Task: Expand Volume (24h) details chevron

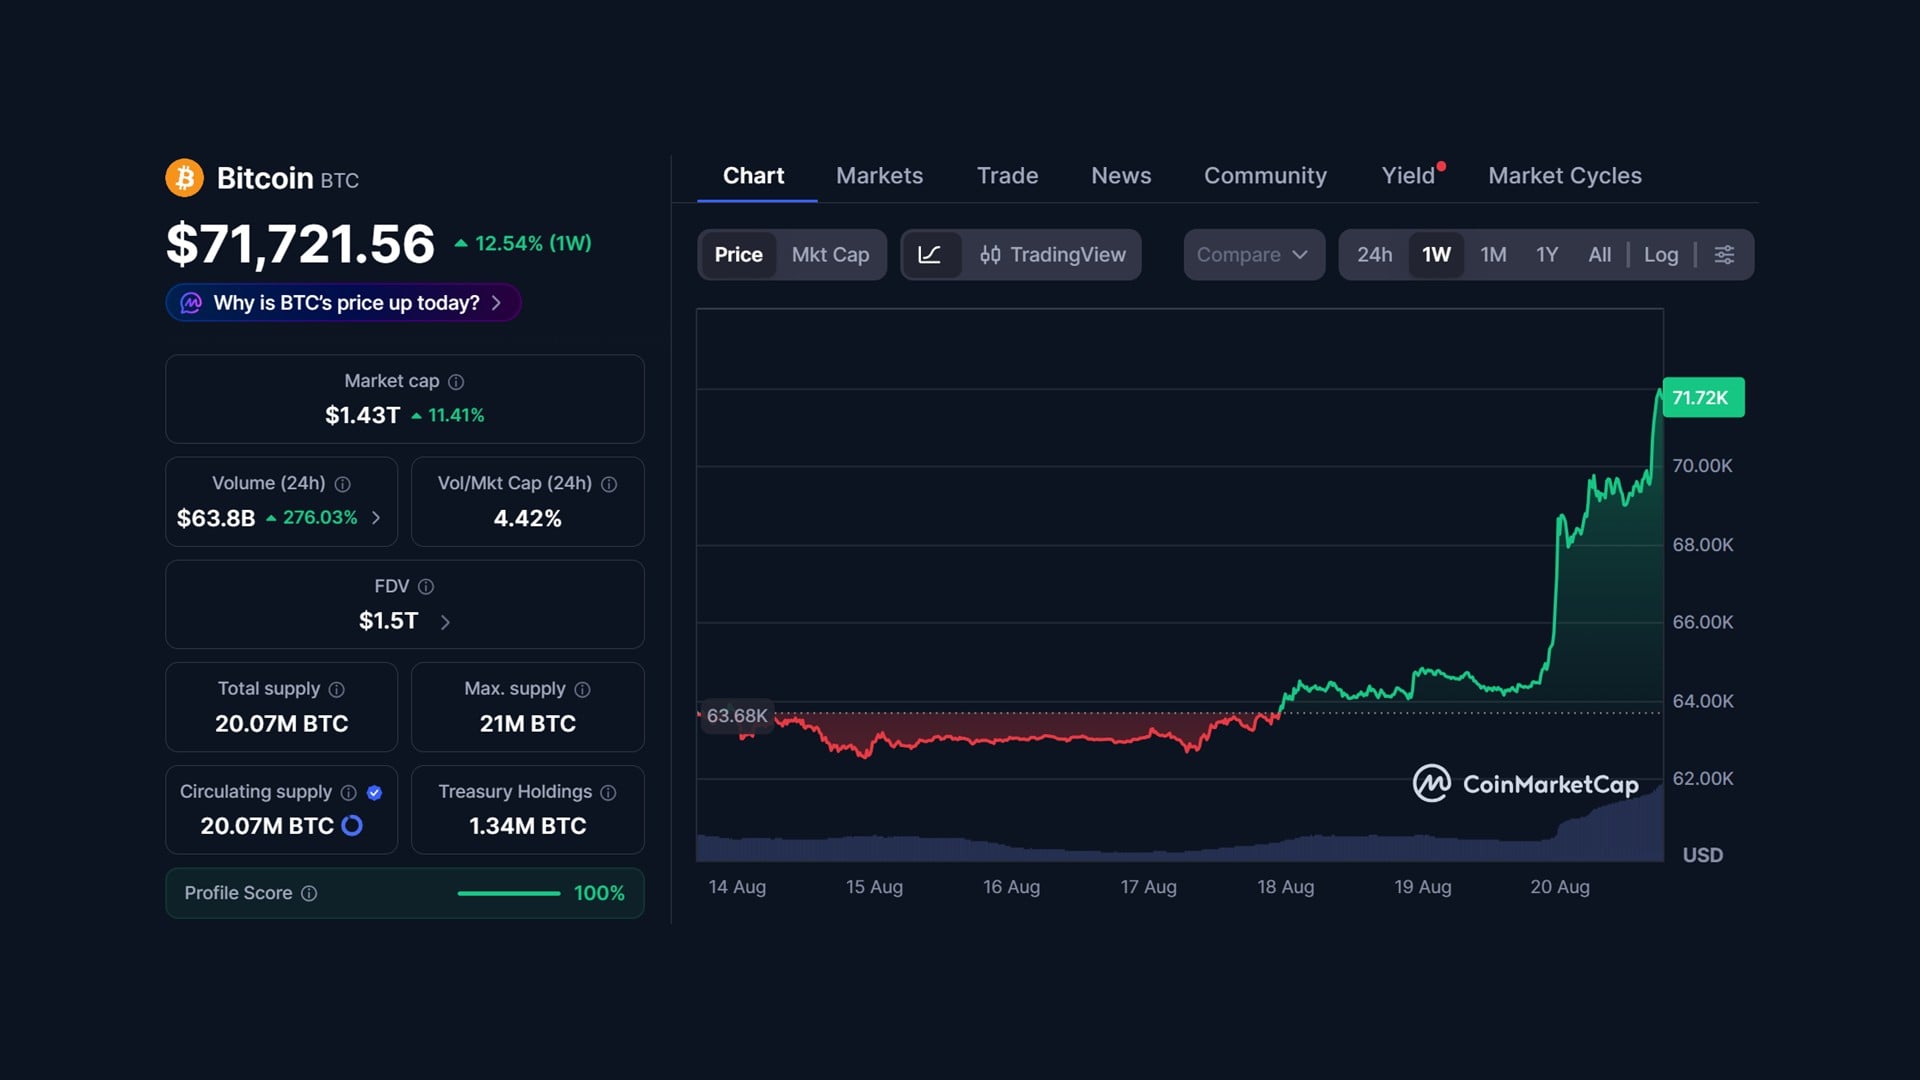Action: tap(376, 518)
